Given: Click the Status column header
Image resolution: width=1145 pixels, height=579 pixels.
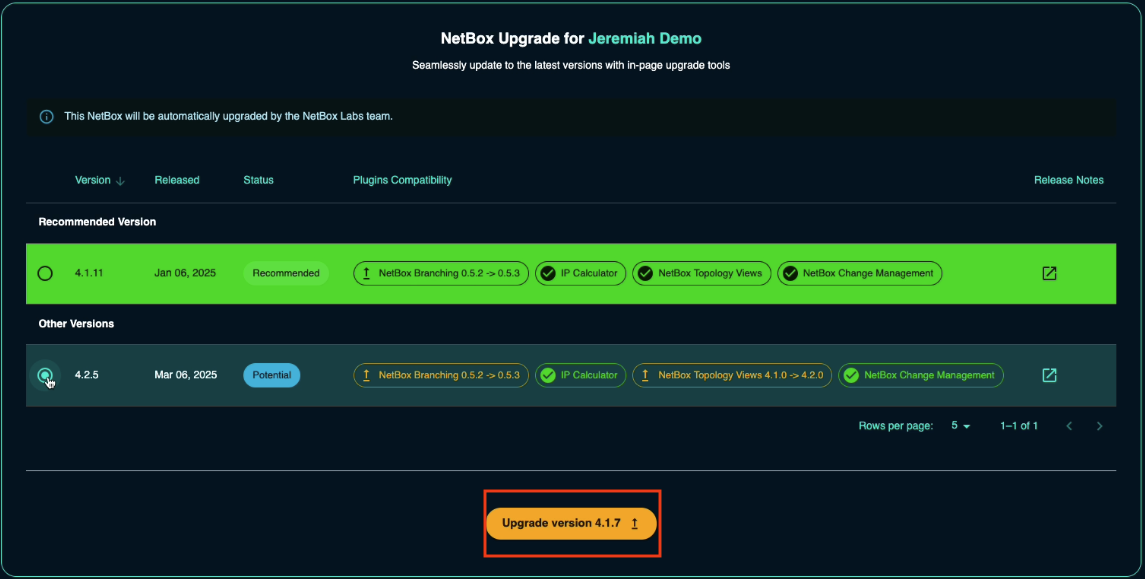Looking at the screenshot, I should pyautogui.click(x=258, y=180).
